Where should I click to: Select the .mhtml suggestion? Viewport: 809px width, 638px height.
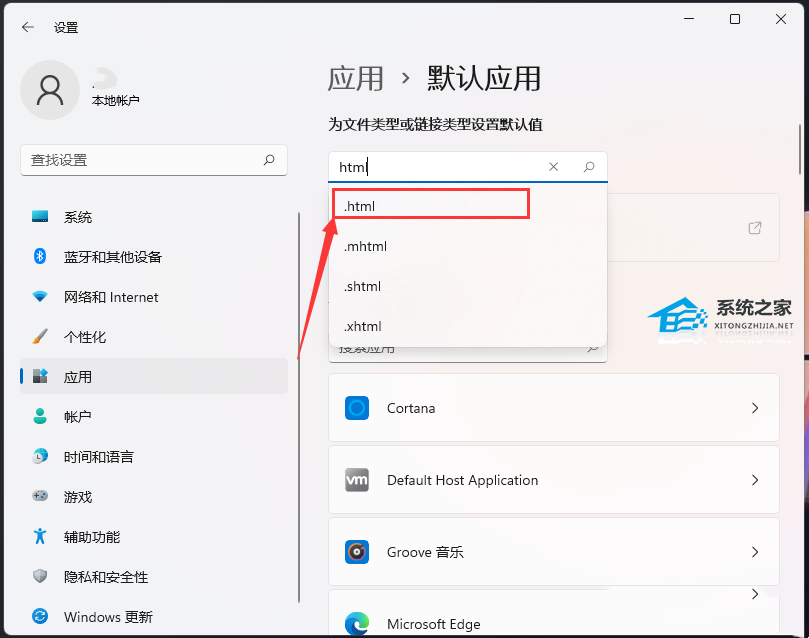[x=467, y=247]
